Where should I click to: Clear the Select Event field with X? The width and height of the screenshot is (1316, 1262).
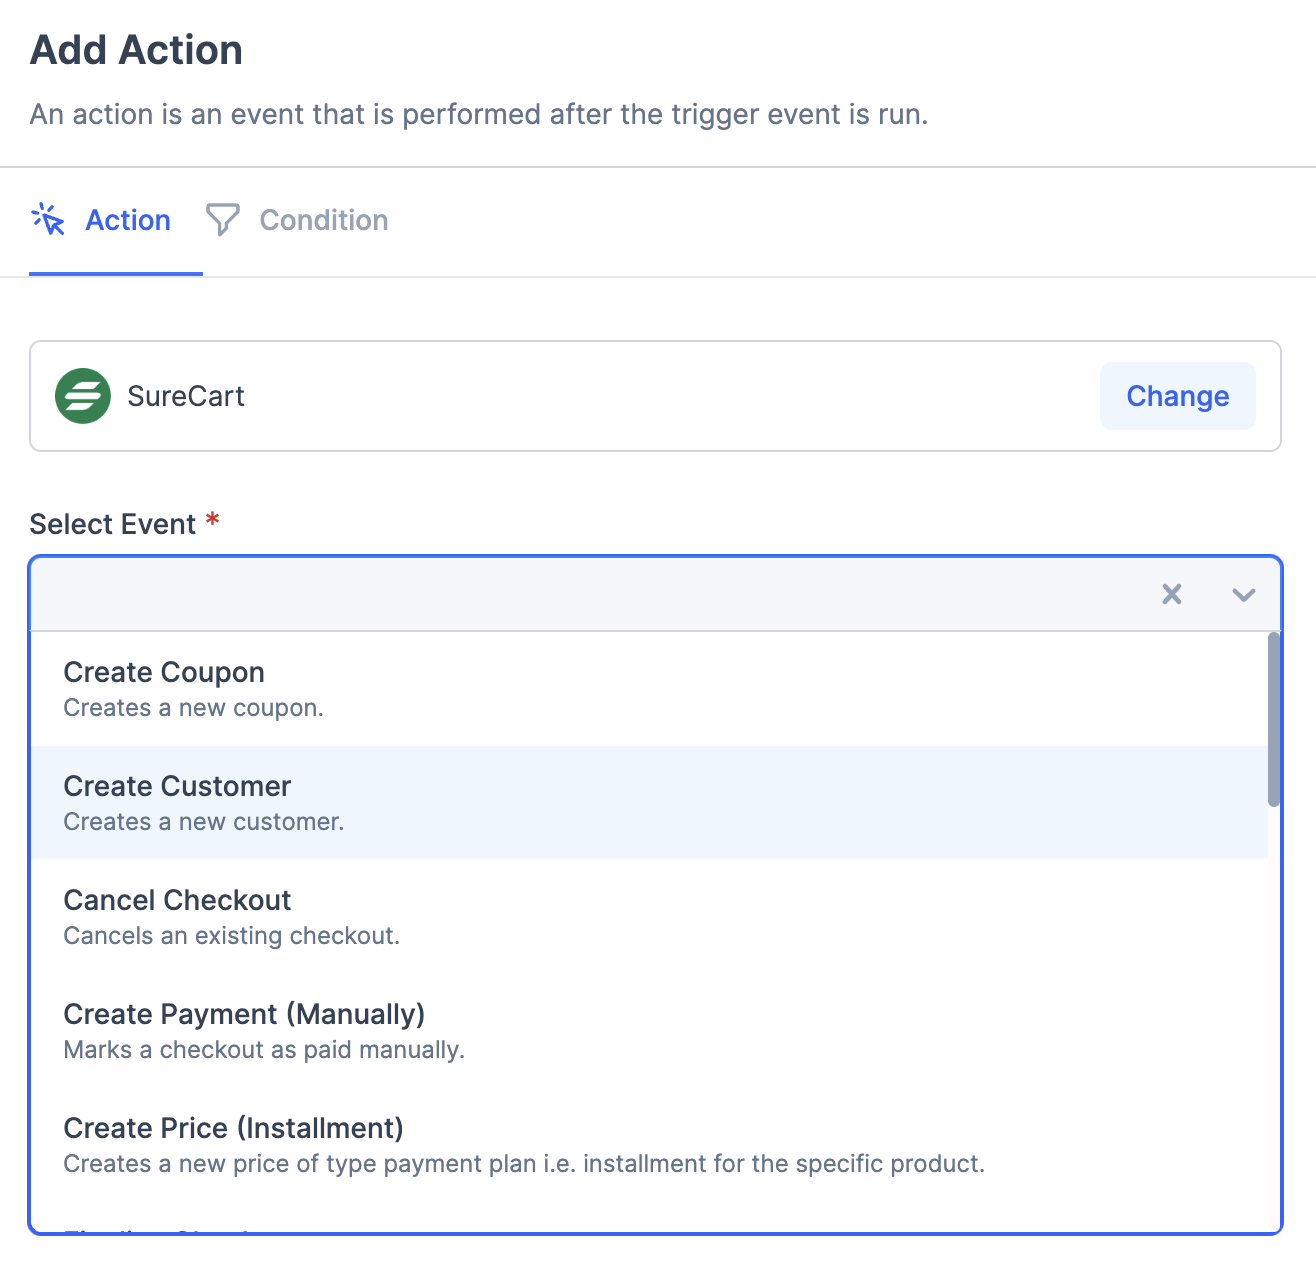(1171, 595)
